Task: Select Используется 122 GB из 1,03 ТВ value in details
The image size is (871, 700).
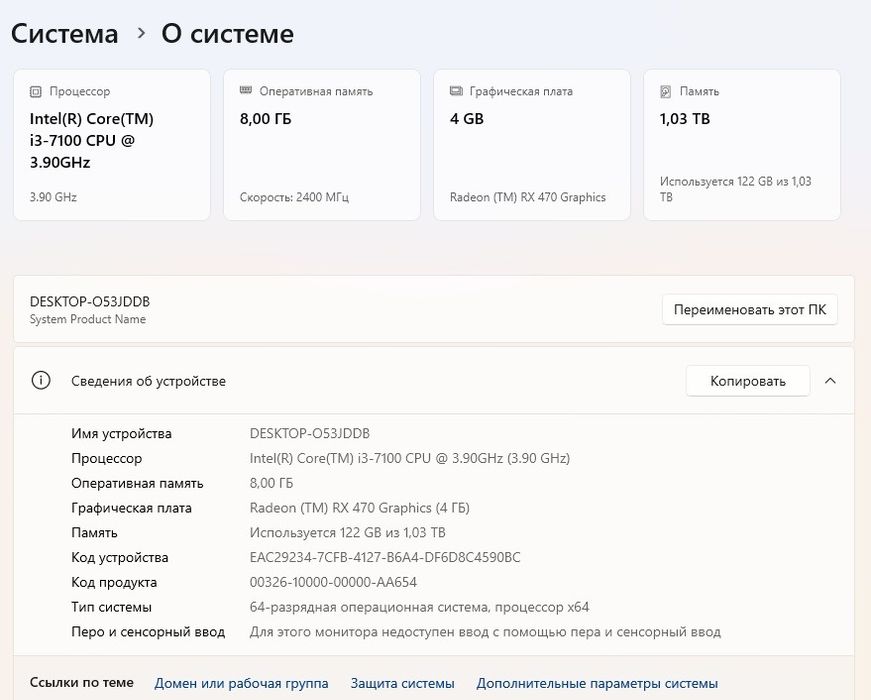Action: pyautogui.click(x=347, y=532)
